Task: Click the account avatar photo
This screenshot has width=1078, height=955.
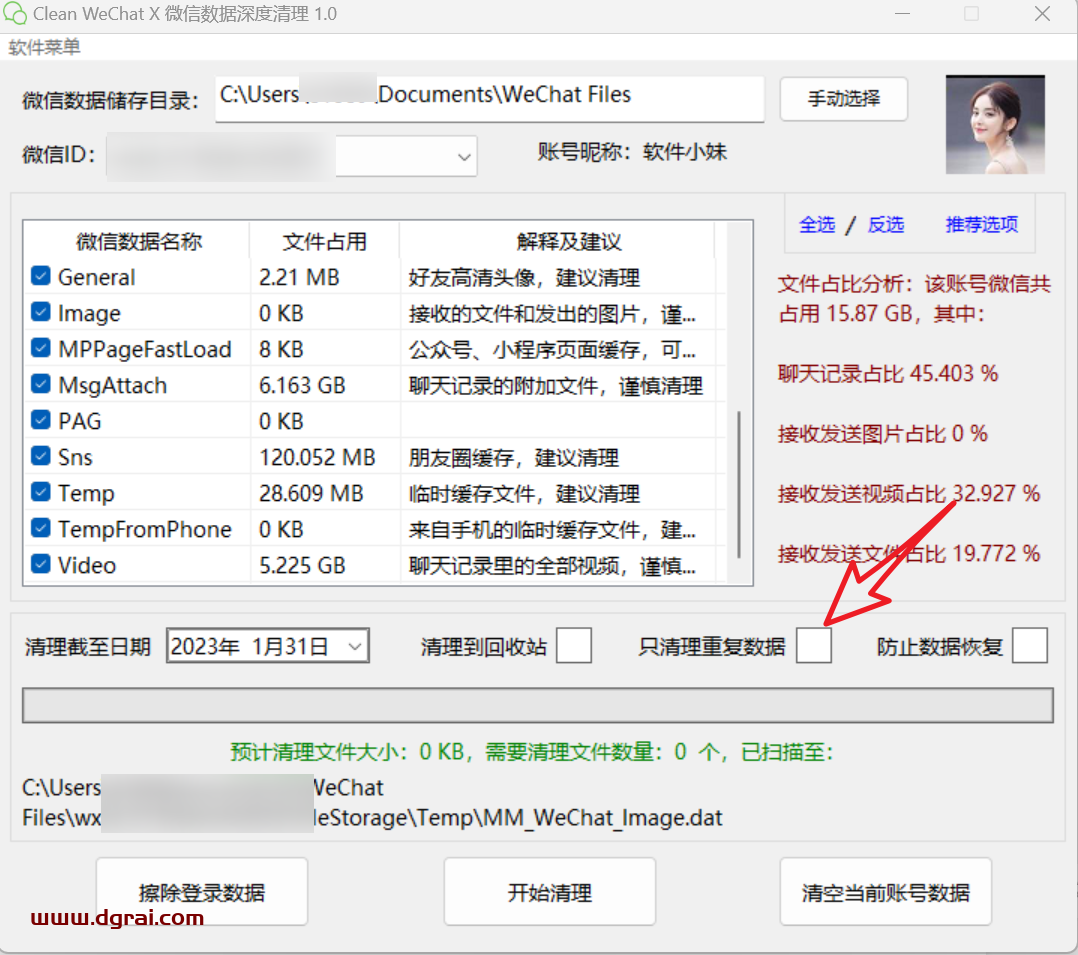Action: pos(995,124)
